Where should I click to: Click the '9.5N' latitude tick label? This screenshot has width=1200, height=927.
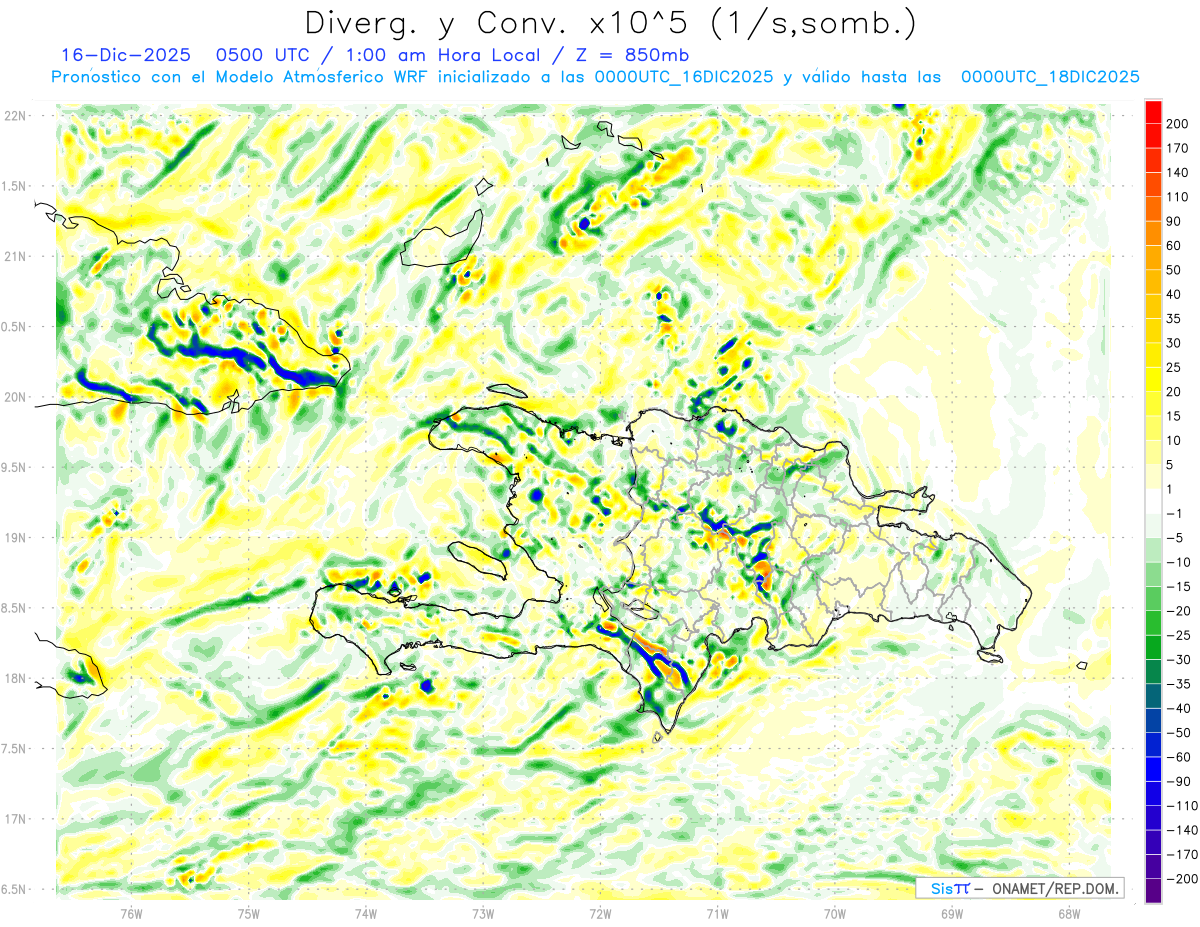(x=15, y=467)
